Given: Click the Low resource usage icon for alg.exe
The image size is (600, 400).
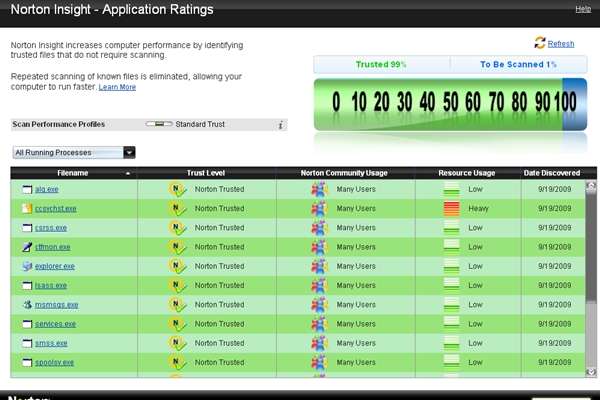Looking at the screenshot, I should point(452,189).
